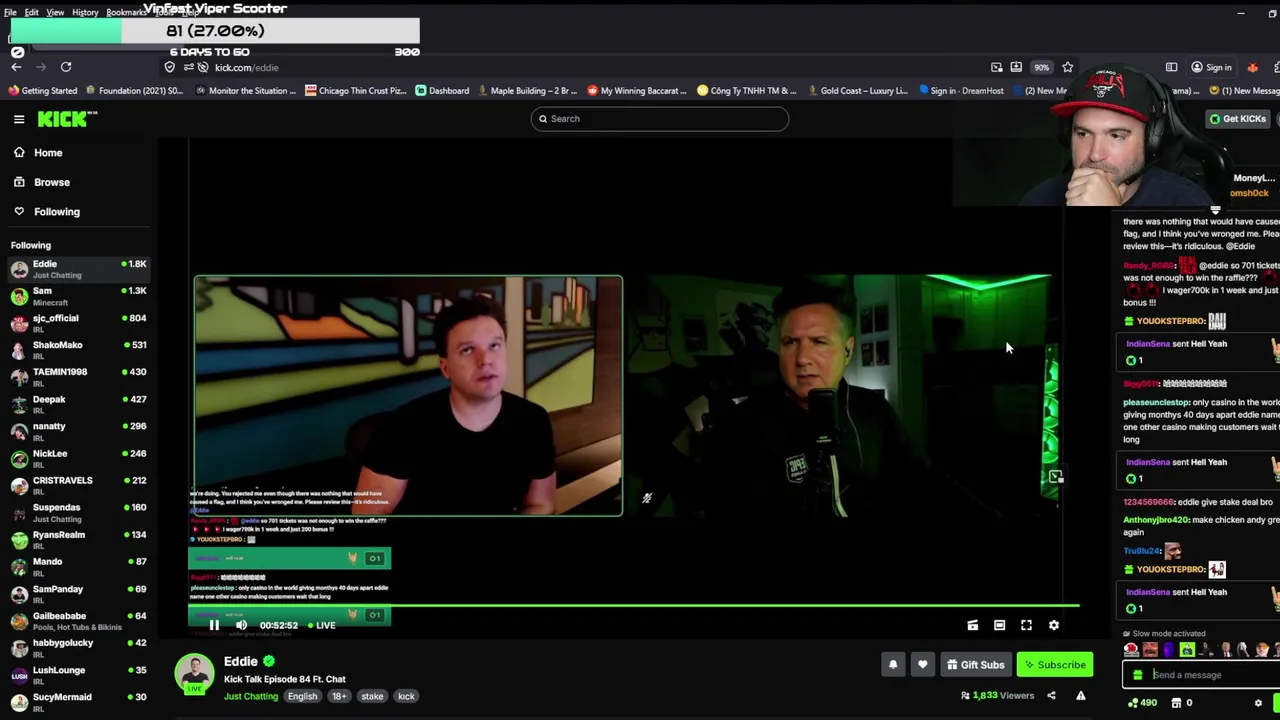
Task: Open the clip creation icon
Action: [x=972, y=625]
